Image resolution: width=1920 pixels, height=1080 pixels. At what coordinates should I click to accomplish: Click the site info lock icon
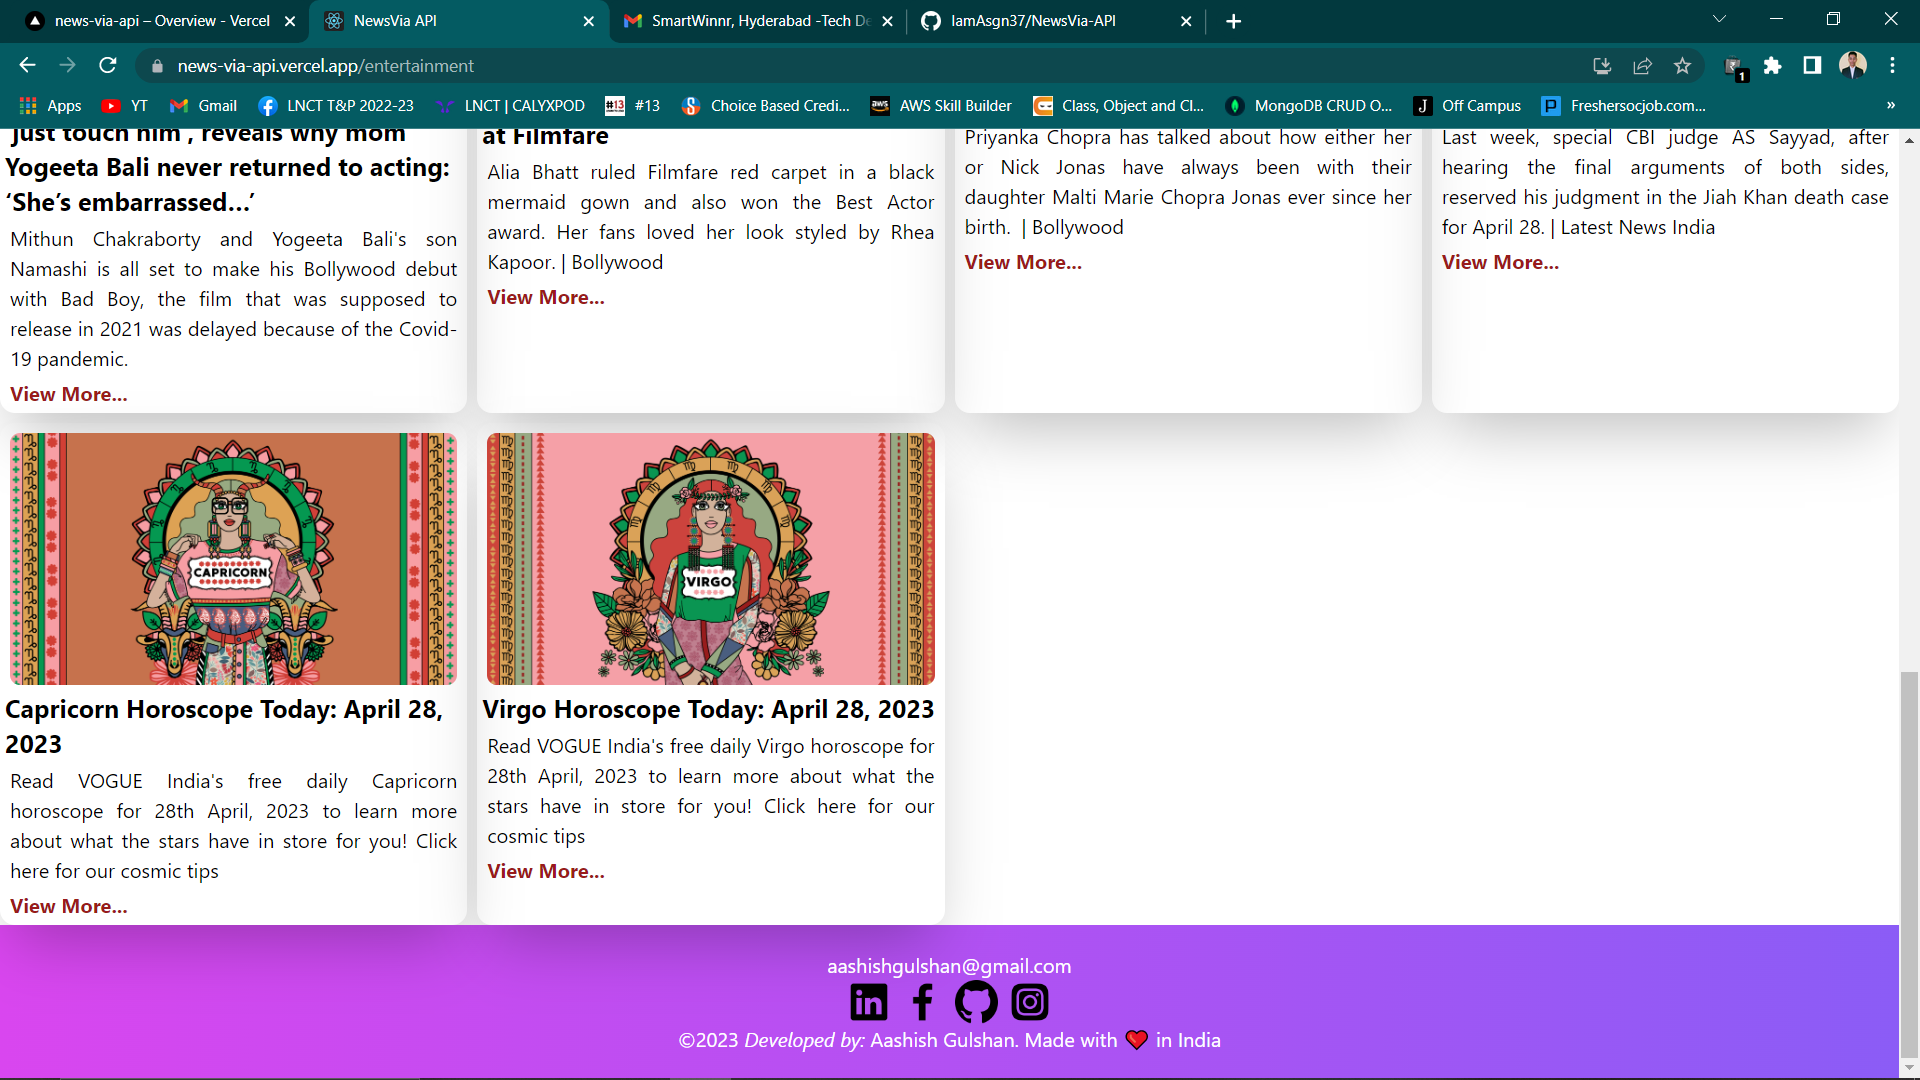click(157, 66)
